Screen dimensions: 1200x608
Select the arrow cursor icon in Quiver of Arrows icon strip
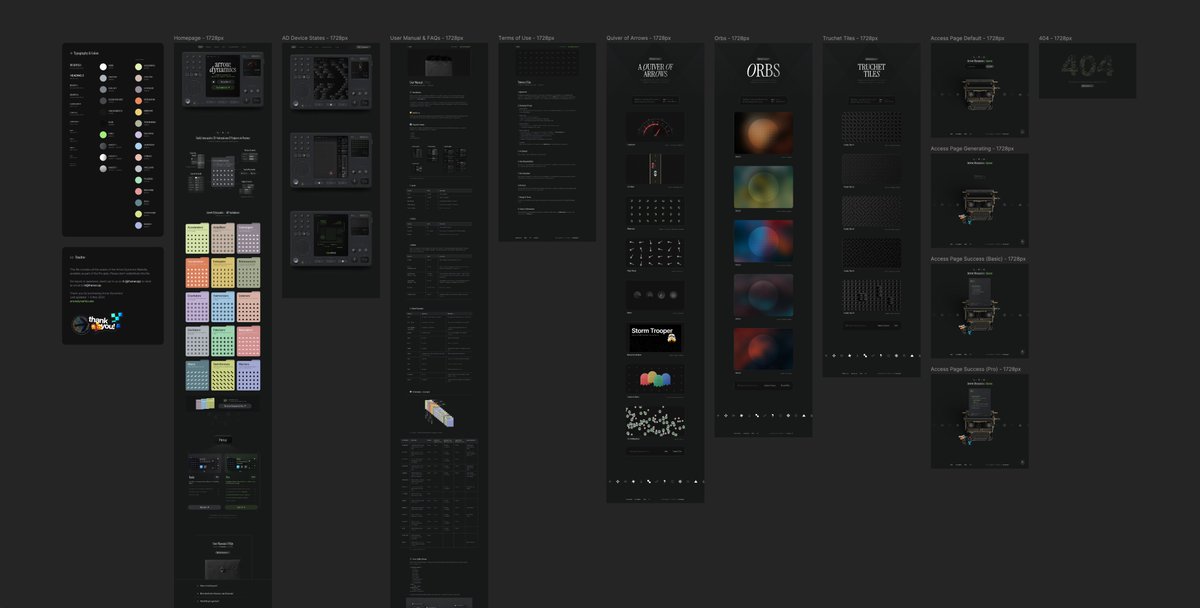click(x=649, y=482)
